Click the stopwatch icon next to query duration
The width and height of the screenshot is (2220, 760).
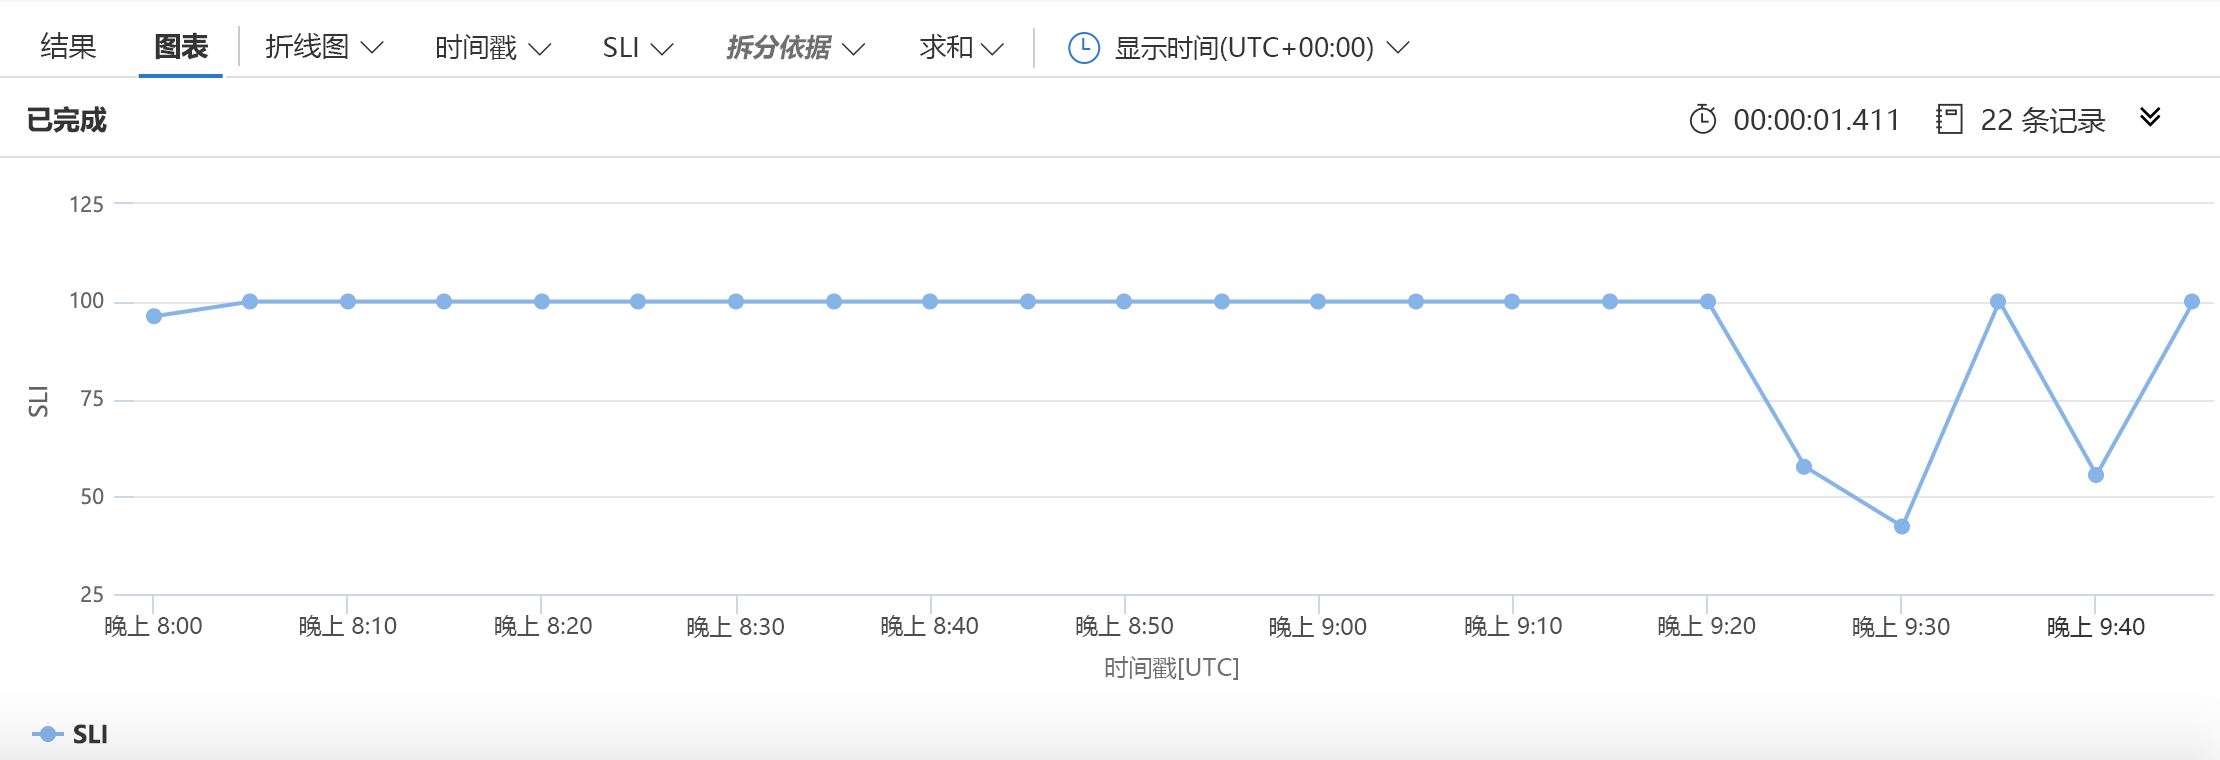point(1703,119)
